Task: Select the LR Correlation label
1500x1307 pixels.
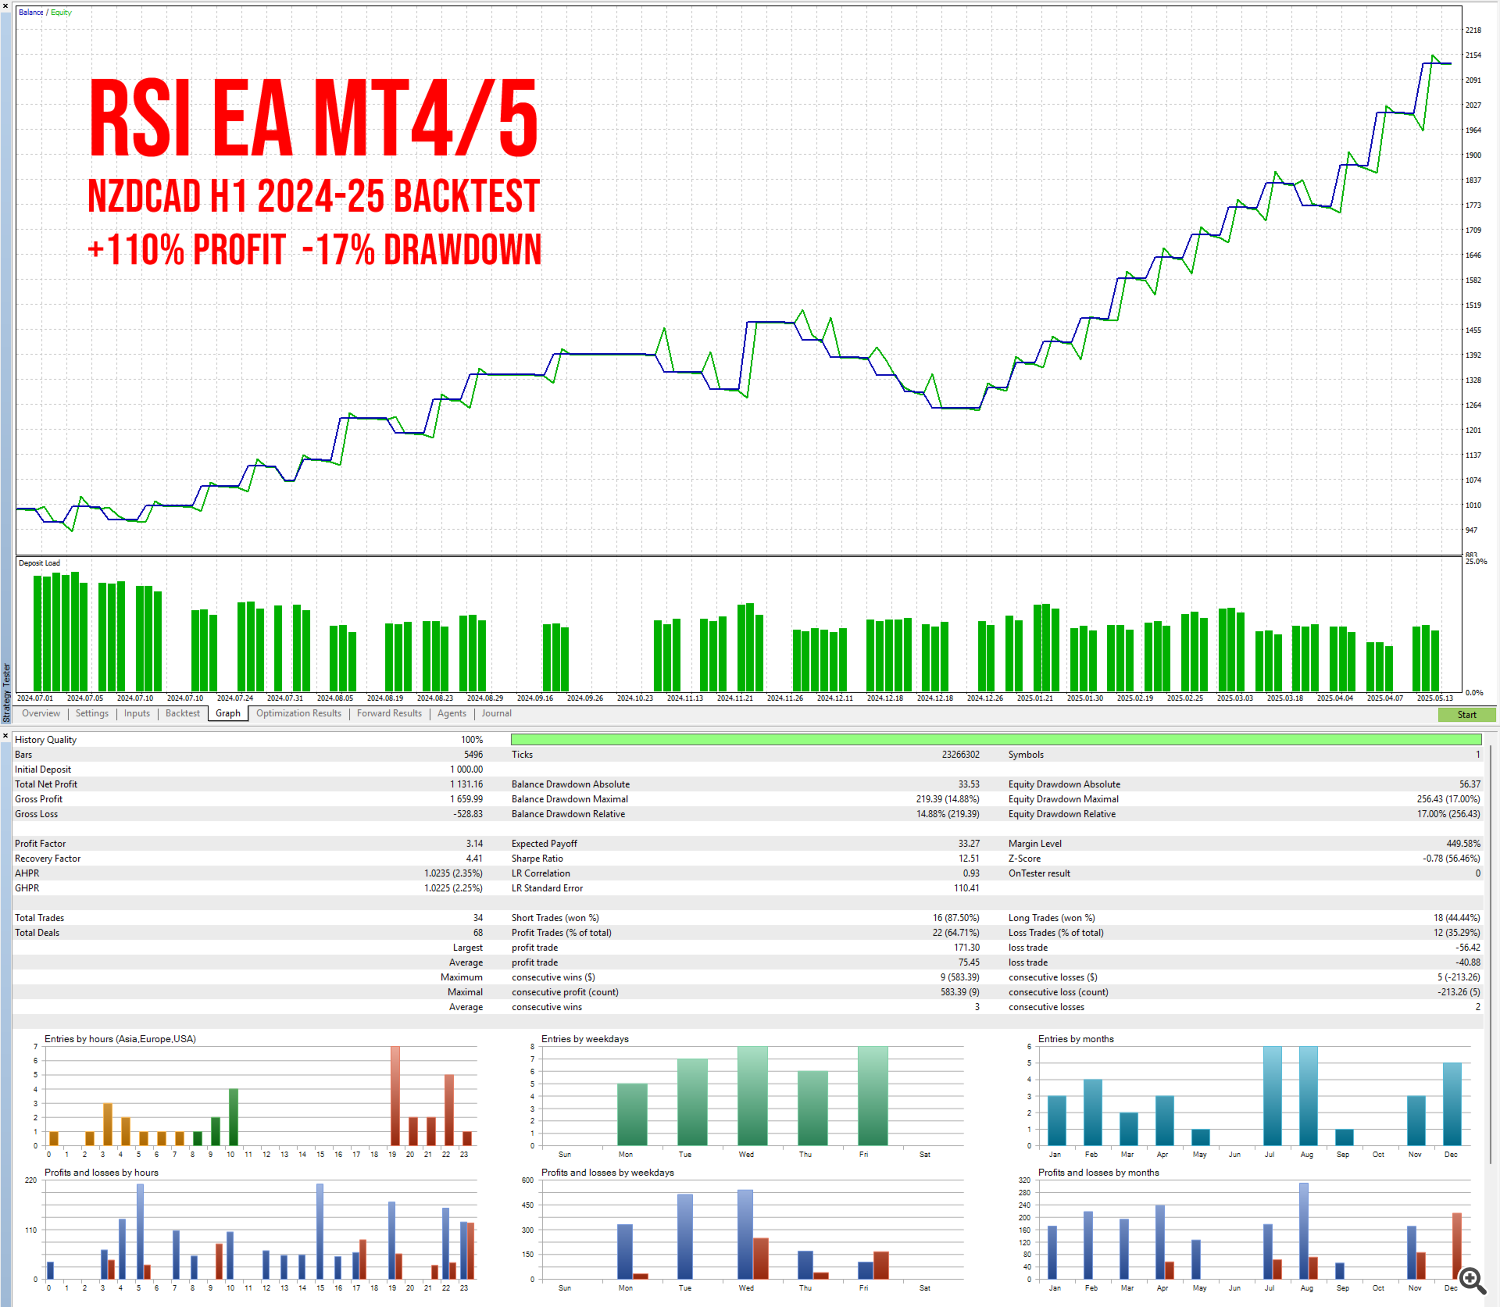Action: pyautogui.click(x=541, y=873)
